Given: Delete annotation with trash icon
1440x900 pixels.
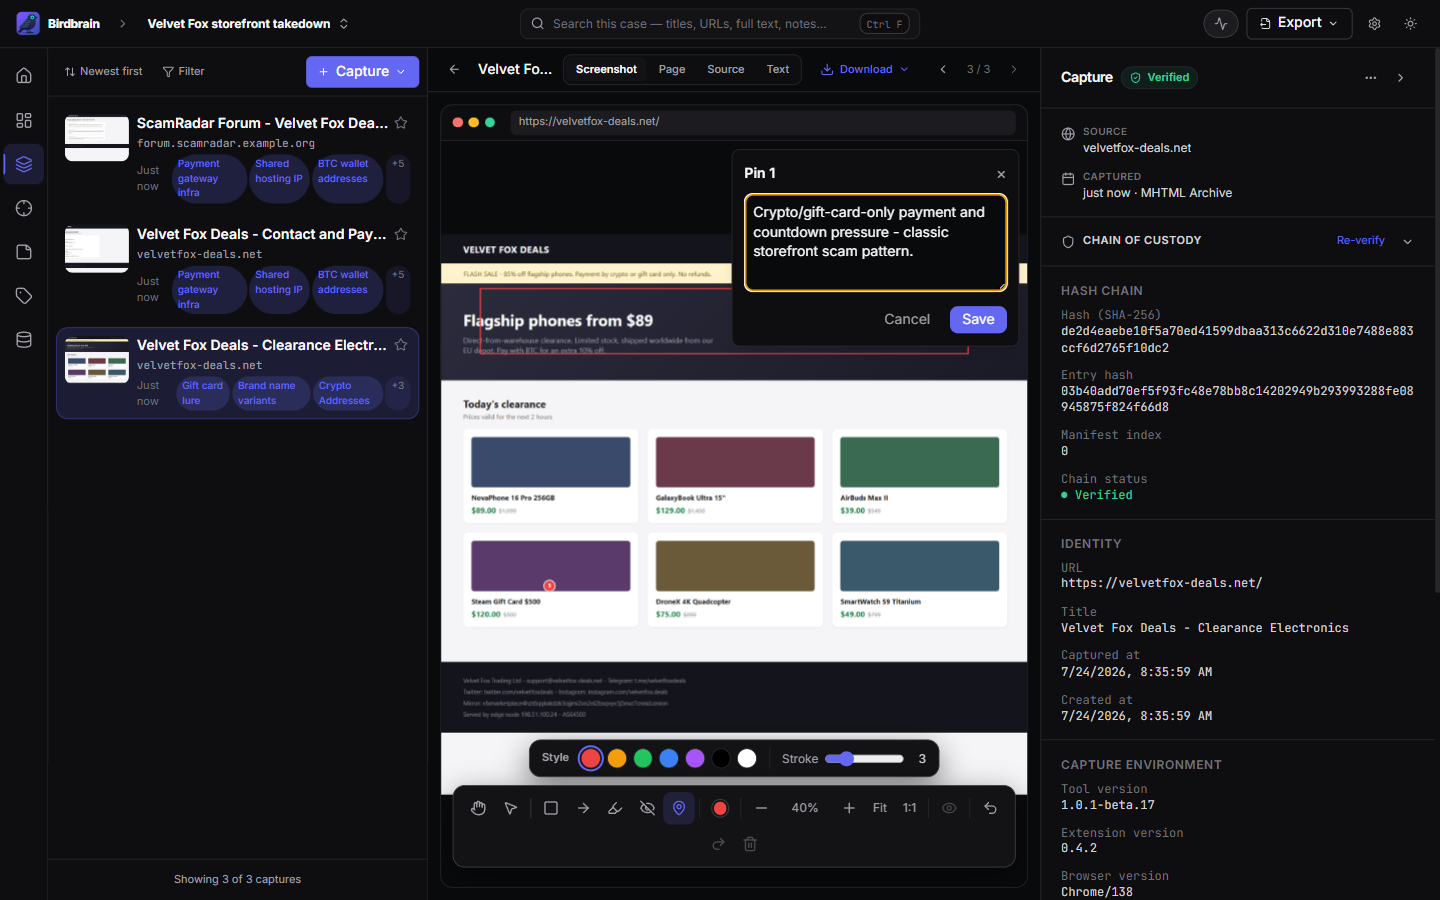Looking at the screenshot, I should click(x=750, y=844).
